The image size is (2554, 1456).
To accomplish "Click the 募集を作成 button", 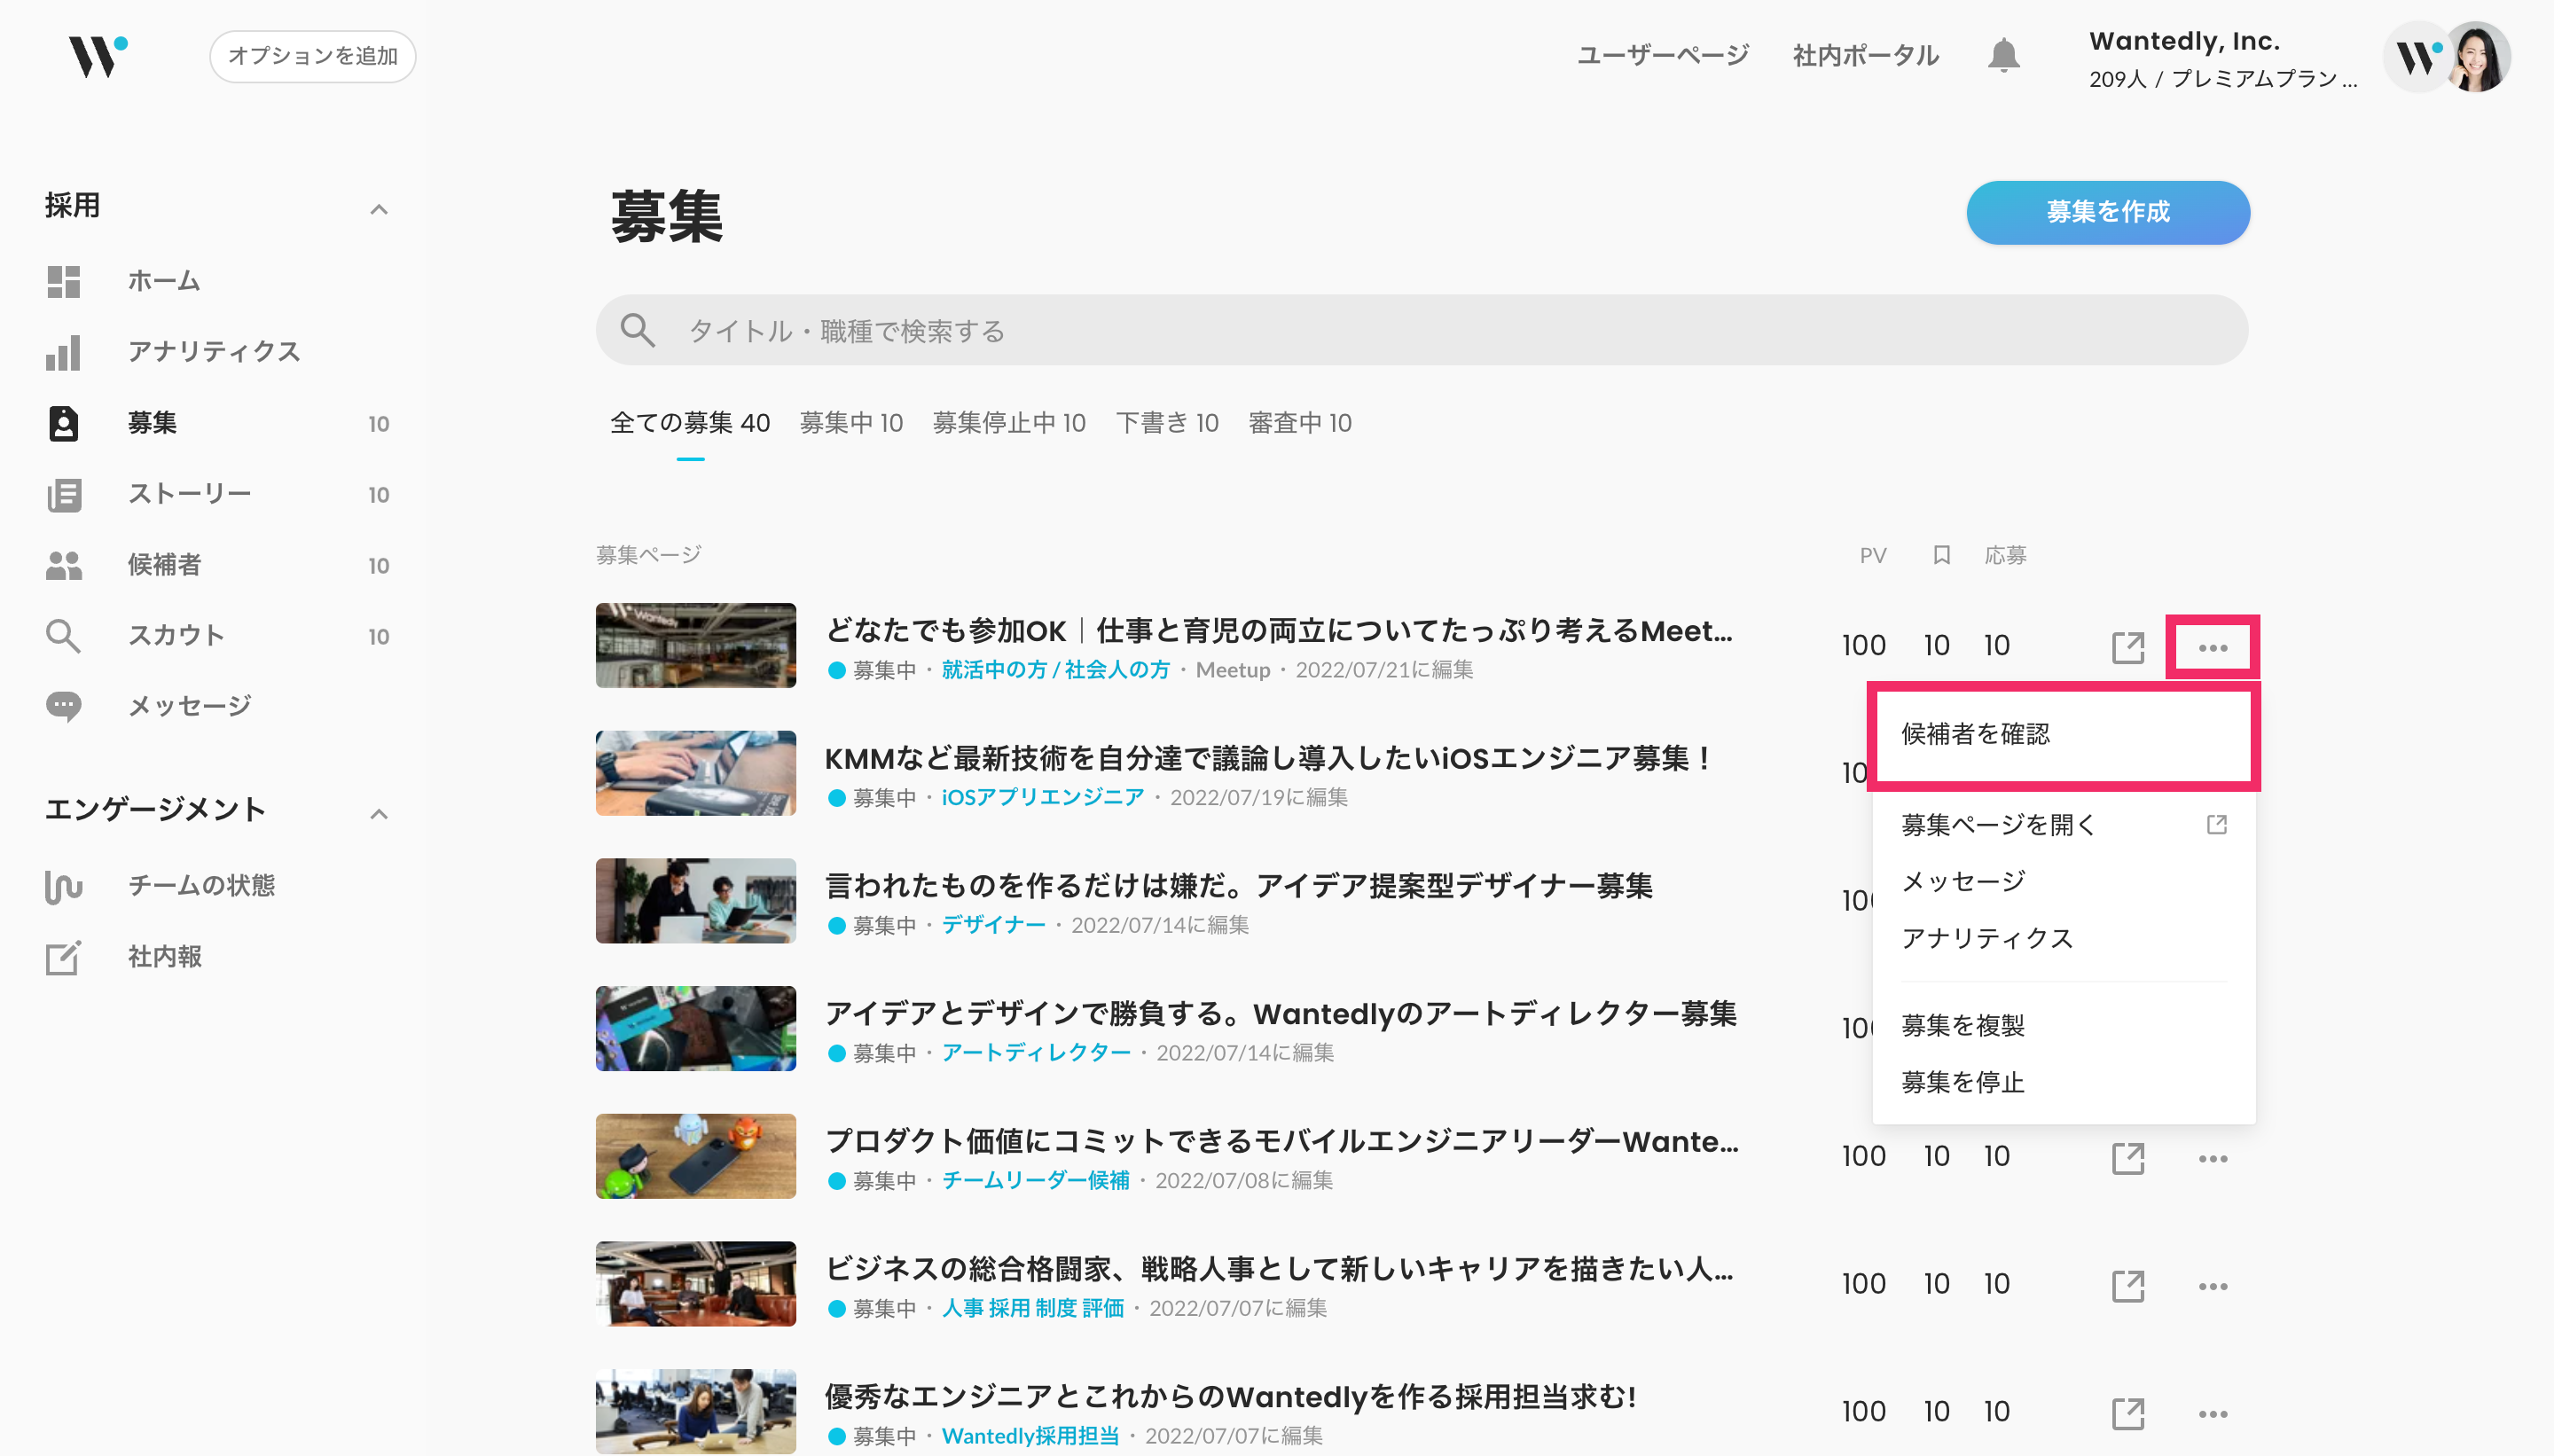I will coord(2107,212).
